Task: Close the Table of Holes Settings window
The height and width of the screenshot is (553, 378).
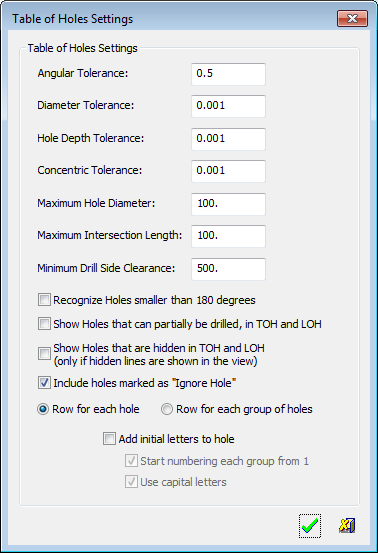Action: [x=352, y=18]
